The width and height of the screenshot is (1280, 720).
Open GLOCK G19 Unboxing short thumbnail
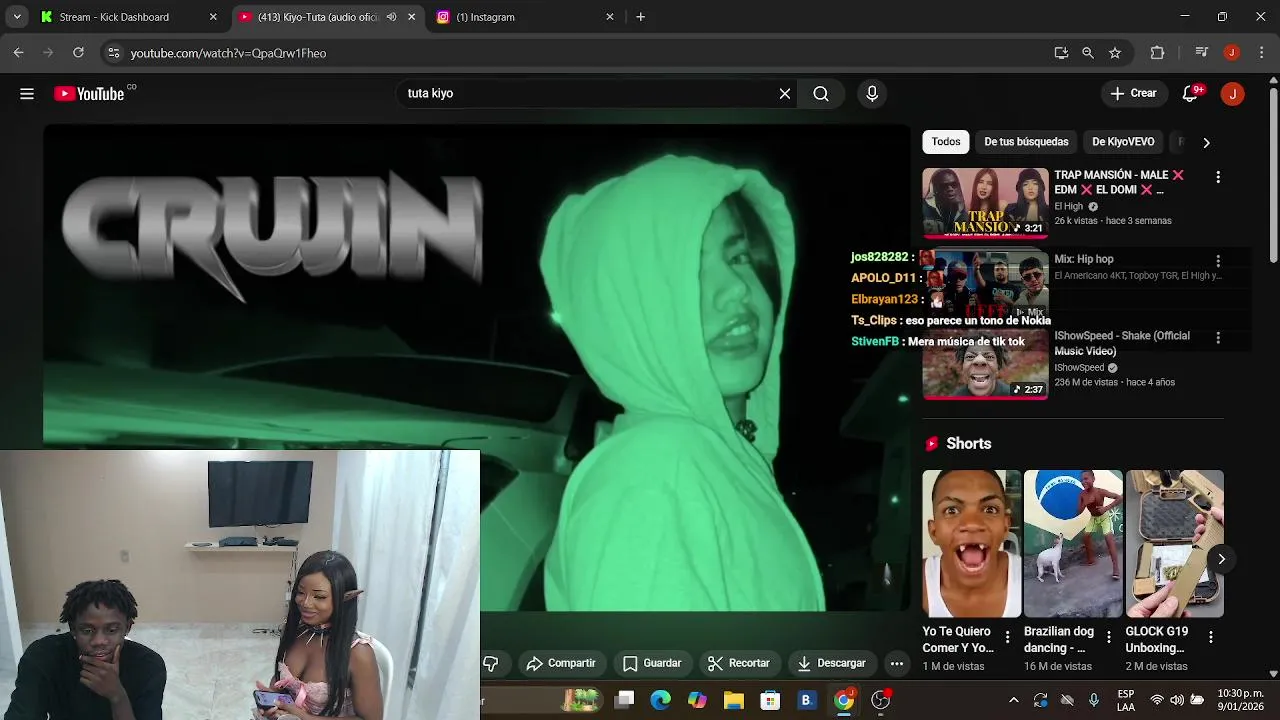[1175, 544]
